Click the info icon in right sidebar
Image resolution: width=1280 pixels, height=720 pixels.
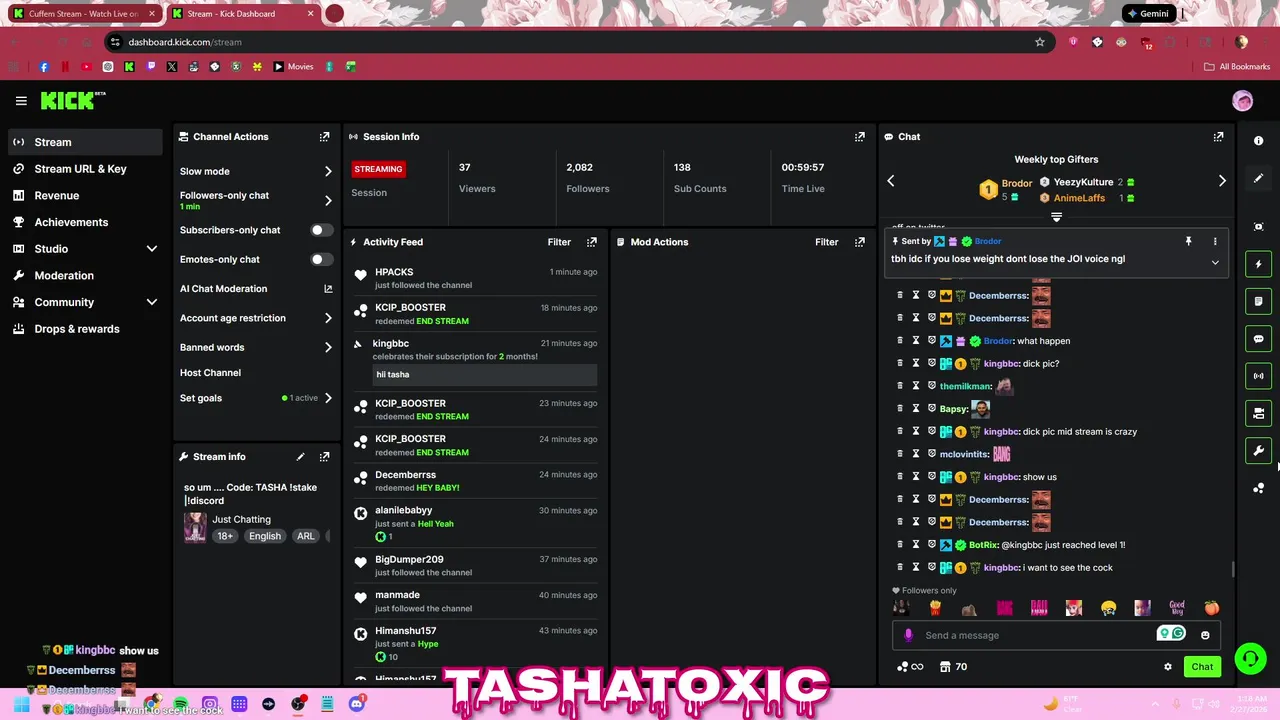point(1259,141)
